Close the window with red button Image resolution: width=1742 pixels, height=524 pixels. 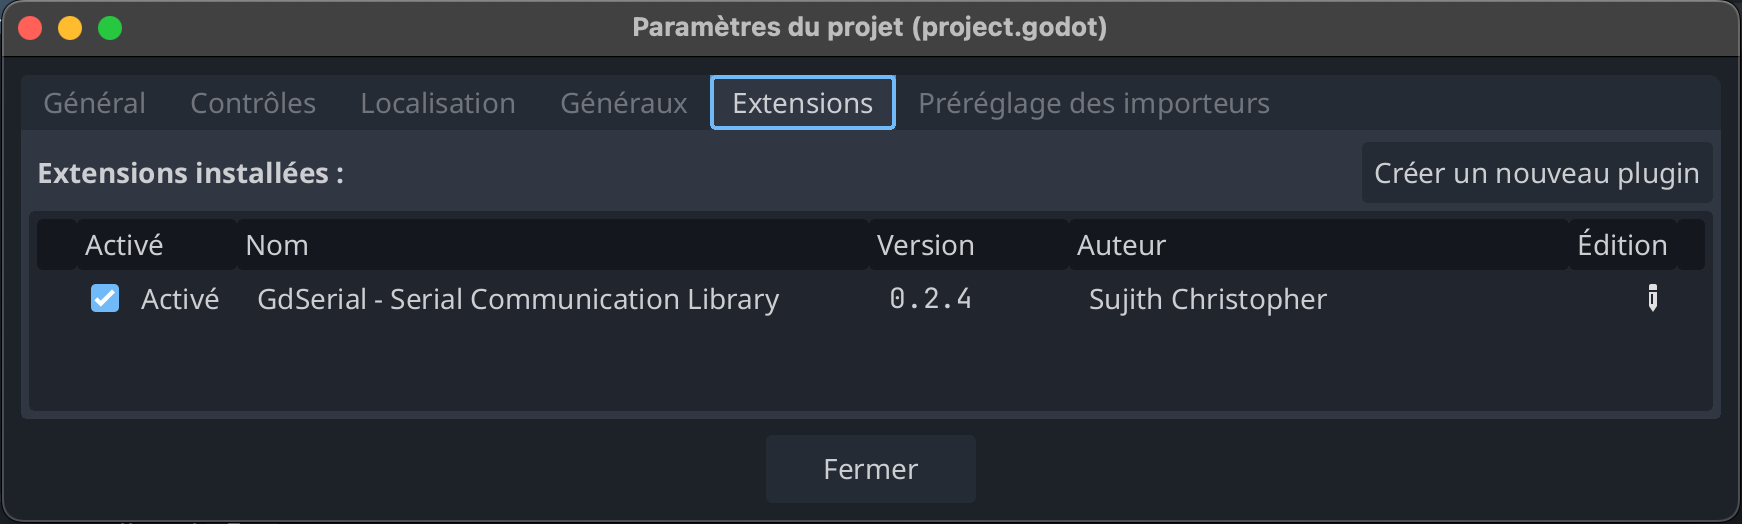30,28
